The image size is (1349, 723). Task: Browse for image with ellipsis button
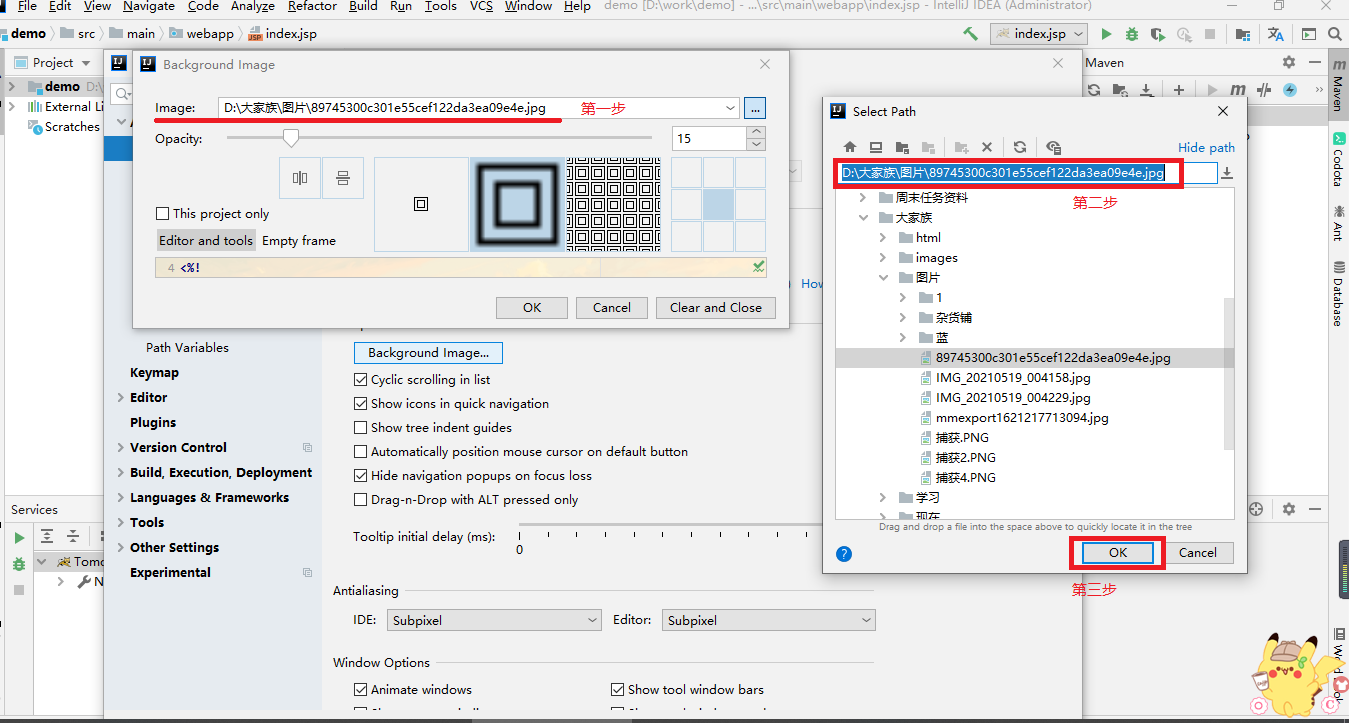click(755, 108)
